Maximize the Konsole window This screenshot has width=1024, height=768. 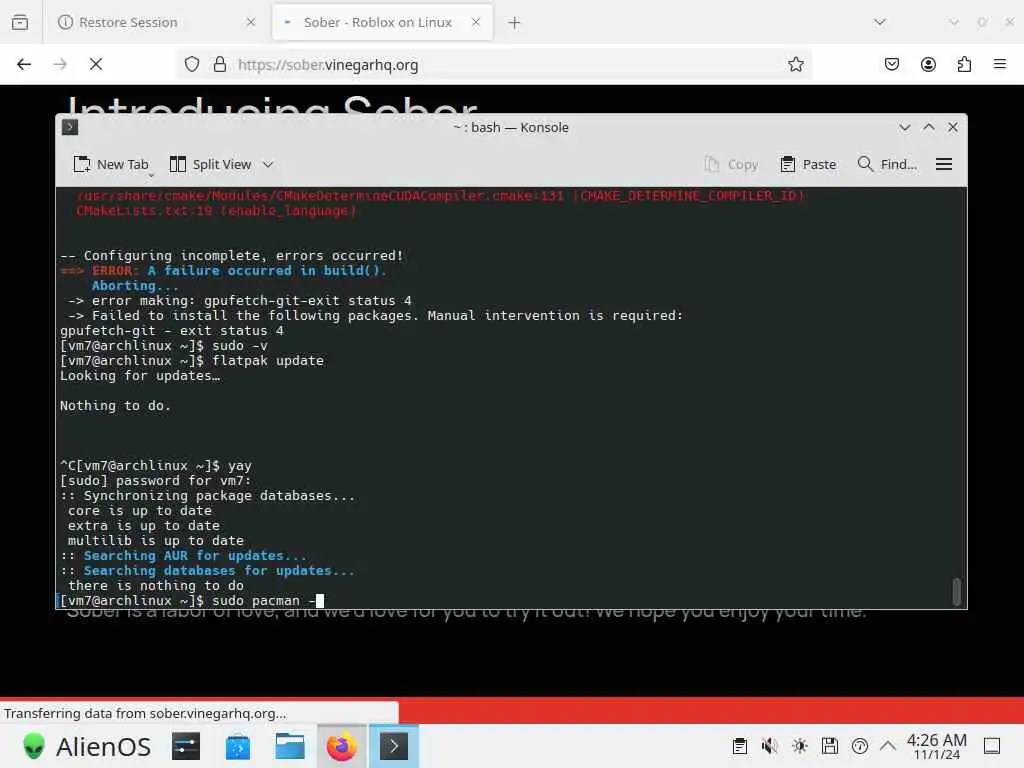click(x=929, y=127)
